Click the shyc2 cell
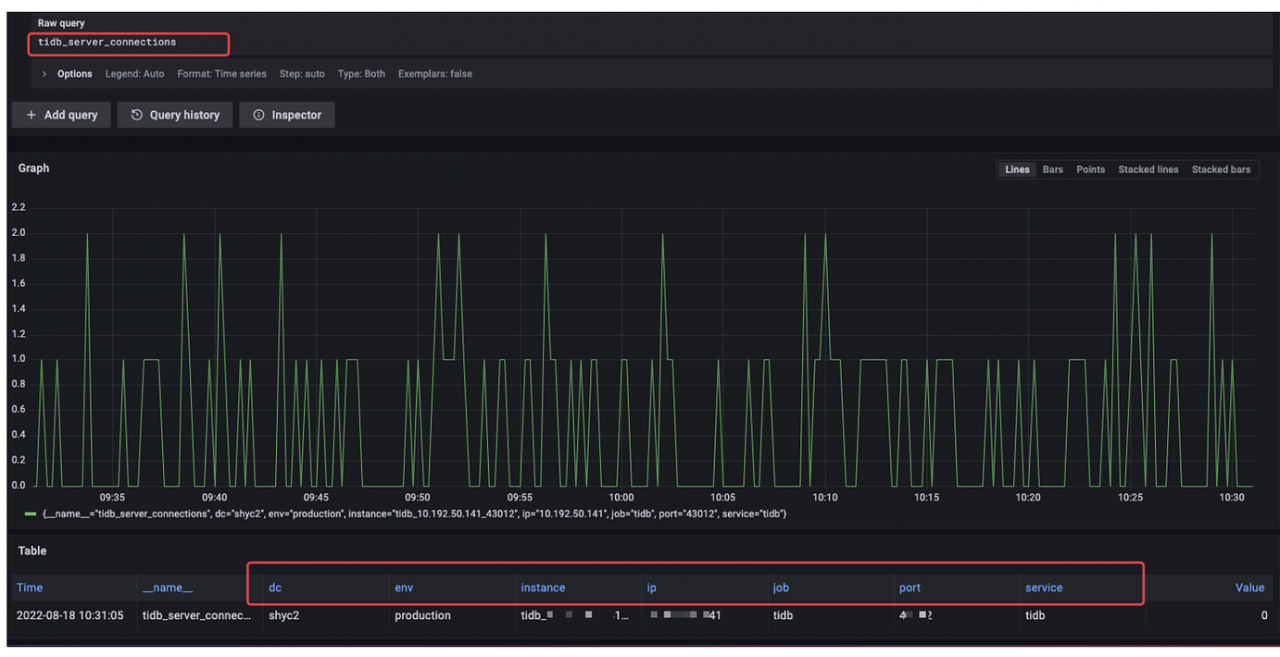Viewport: 1280px width, 657px height. (284, 616)
